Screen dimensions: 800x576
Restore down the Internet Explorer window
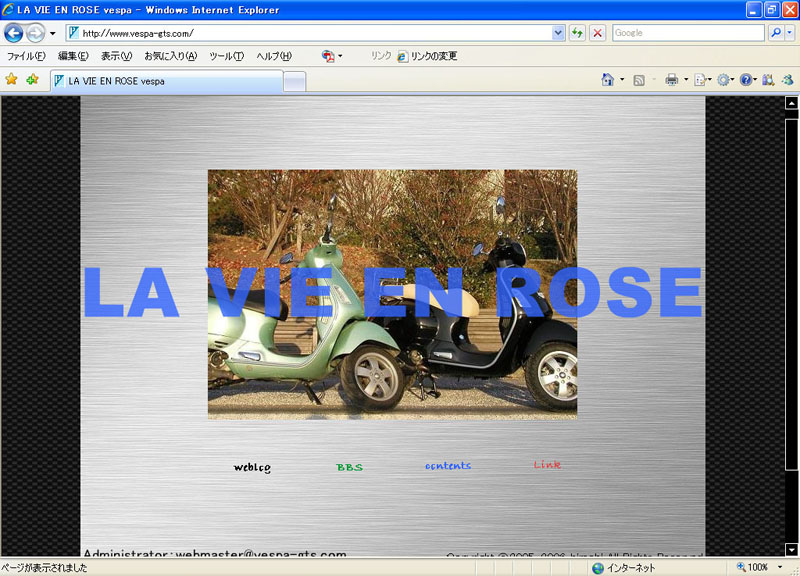[x=772, y=9]
